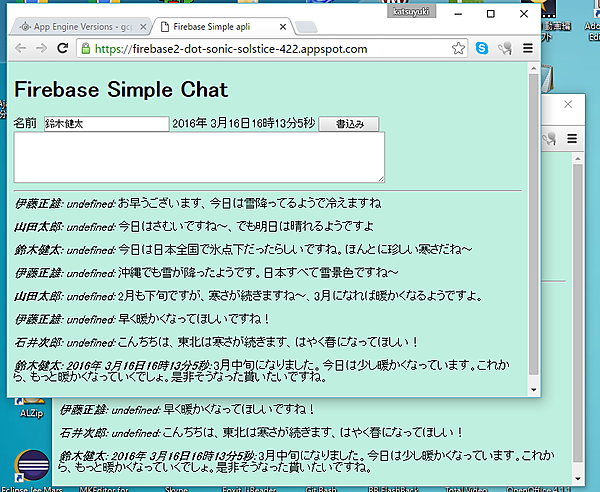
Task: Click scrollbar up arrow in background window
Action: tap(578, 158)
